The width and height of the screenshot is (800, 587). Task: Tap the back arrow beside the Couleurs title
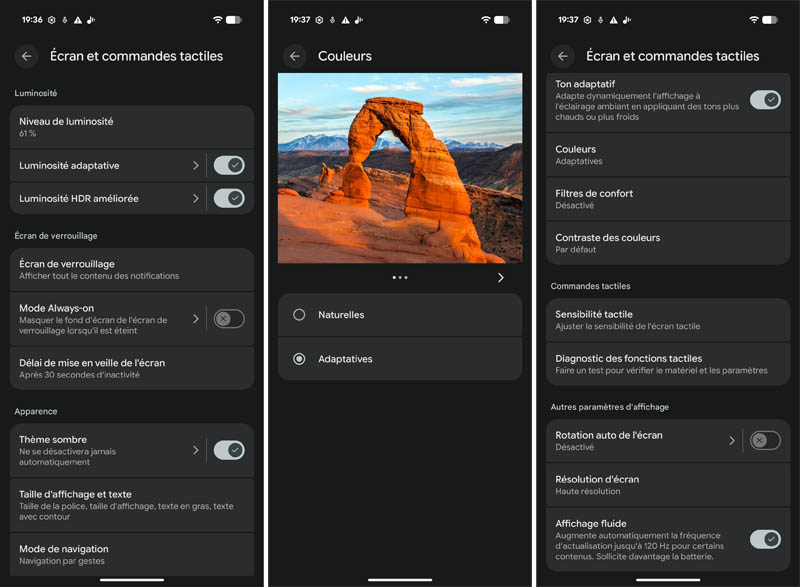[x=295, y=56]
